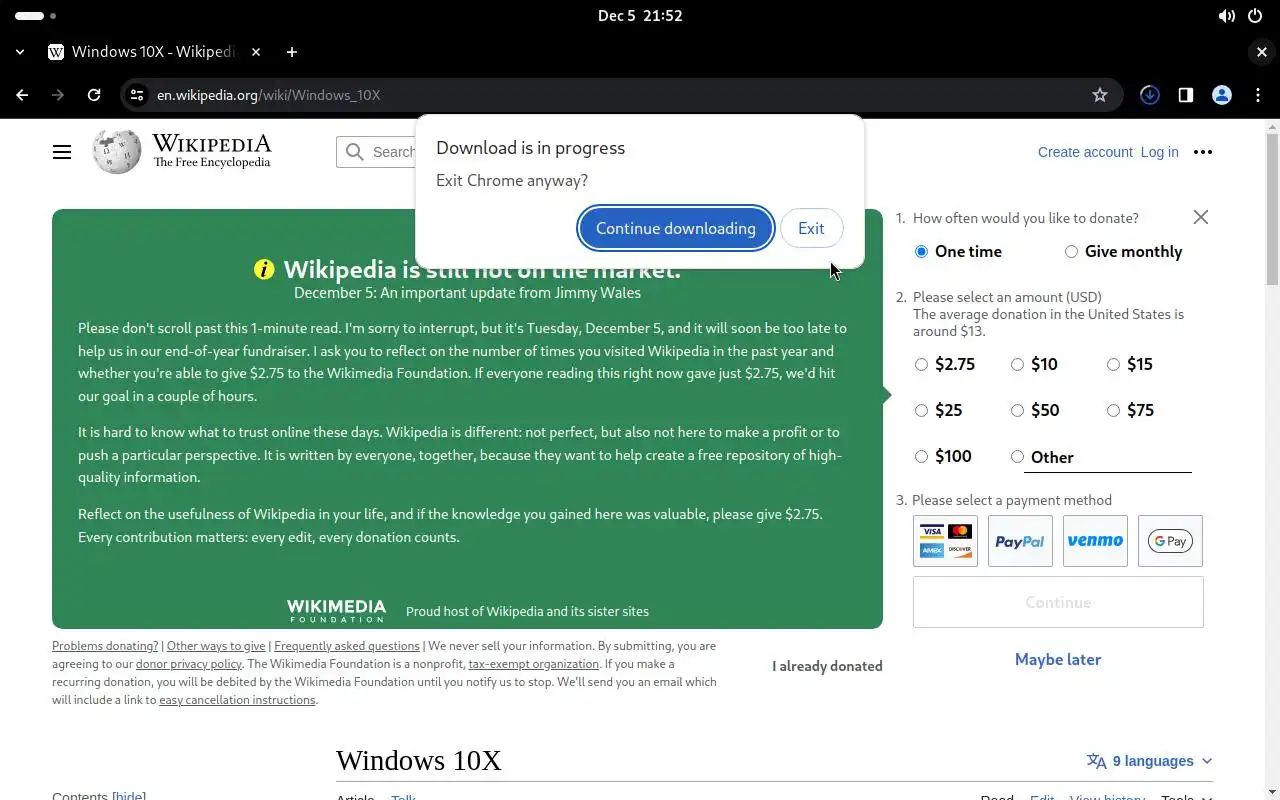Viewport: 1280px width, 800px height.
Task: Open easy cancellation instructions link
Action: 238,700
